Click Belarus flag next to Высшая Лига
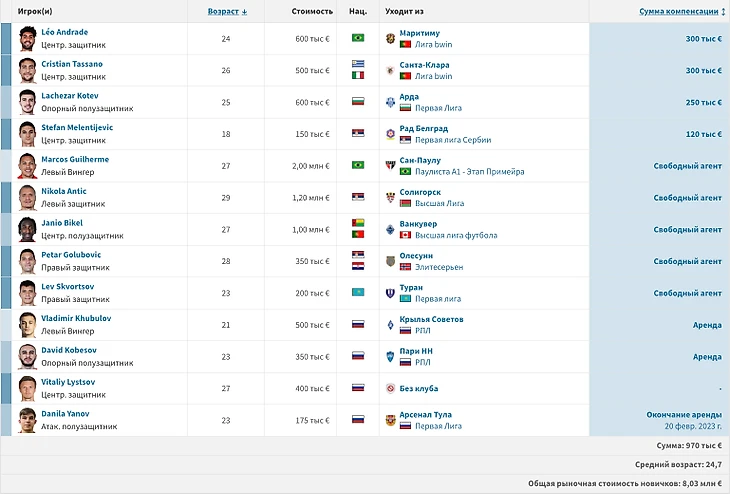730x494 pixels. point(406,203)
